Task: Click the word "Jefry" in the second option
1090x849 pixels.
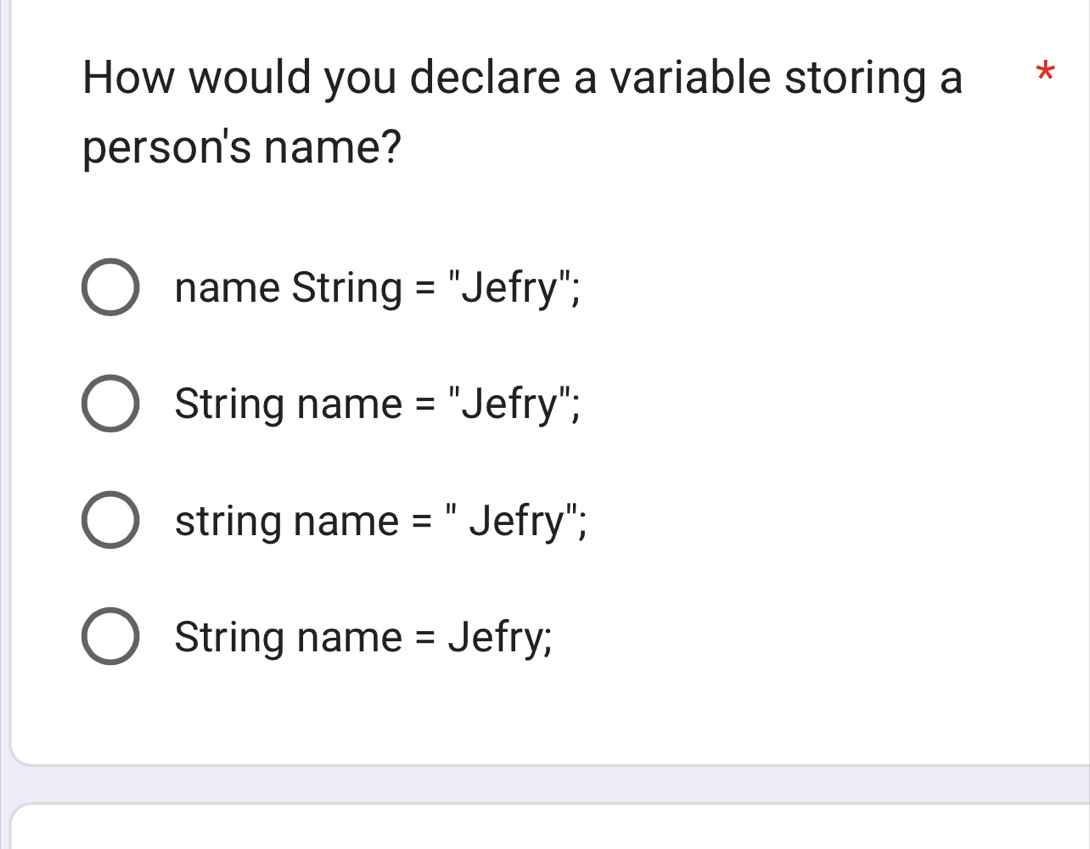Action: point(510,404)
